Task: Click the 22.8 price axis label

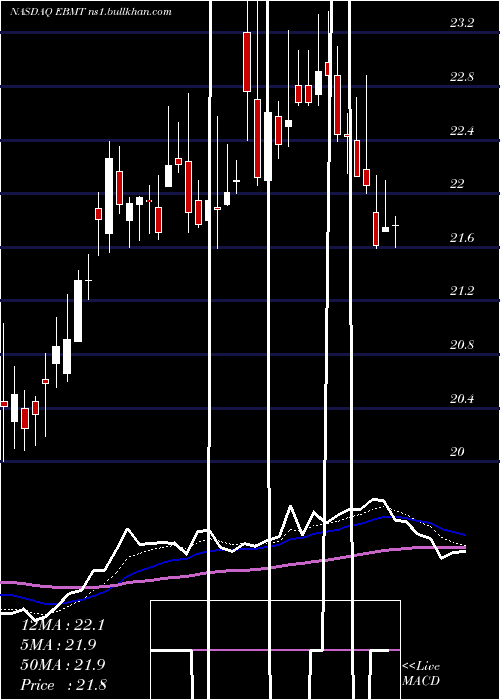Action: tap(462, 77)
